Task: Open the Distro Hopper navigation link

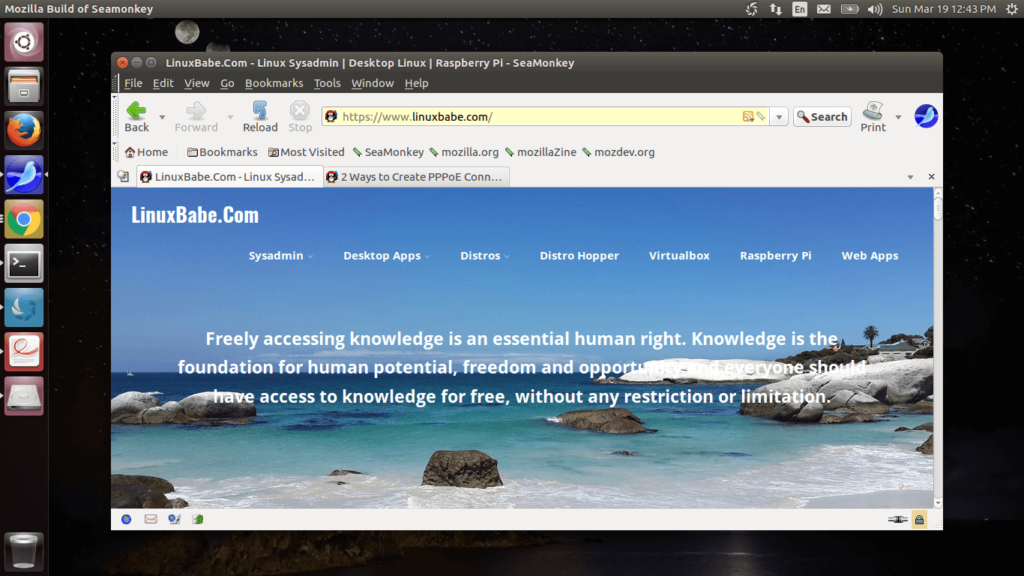Action: [579, 255]
